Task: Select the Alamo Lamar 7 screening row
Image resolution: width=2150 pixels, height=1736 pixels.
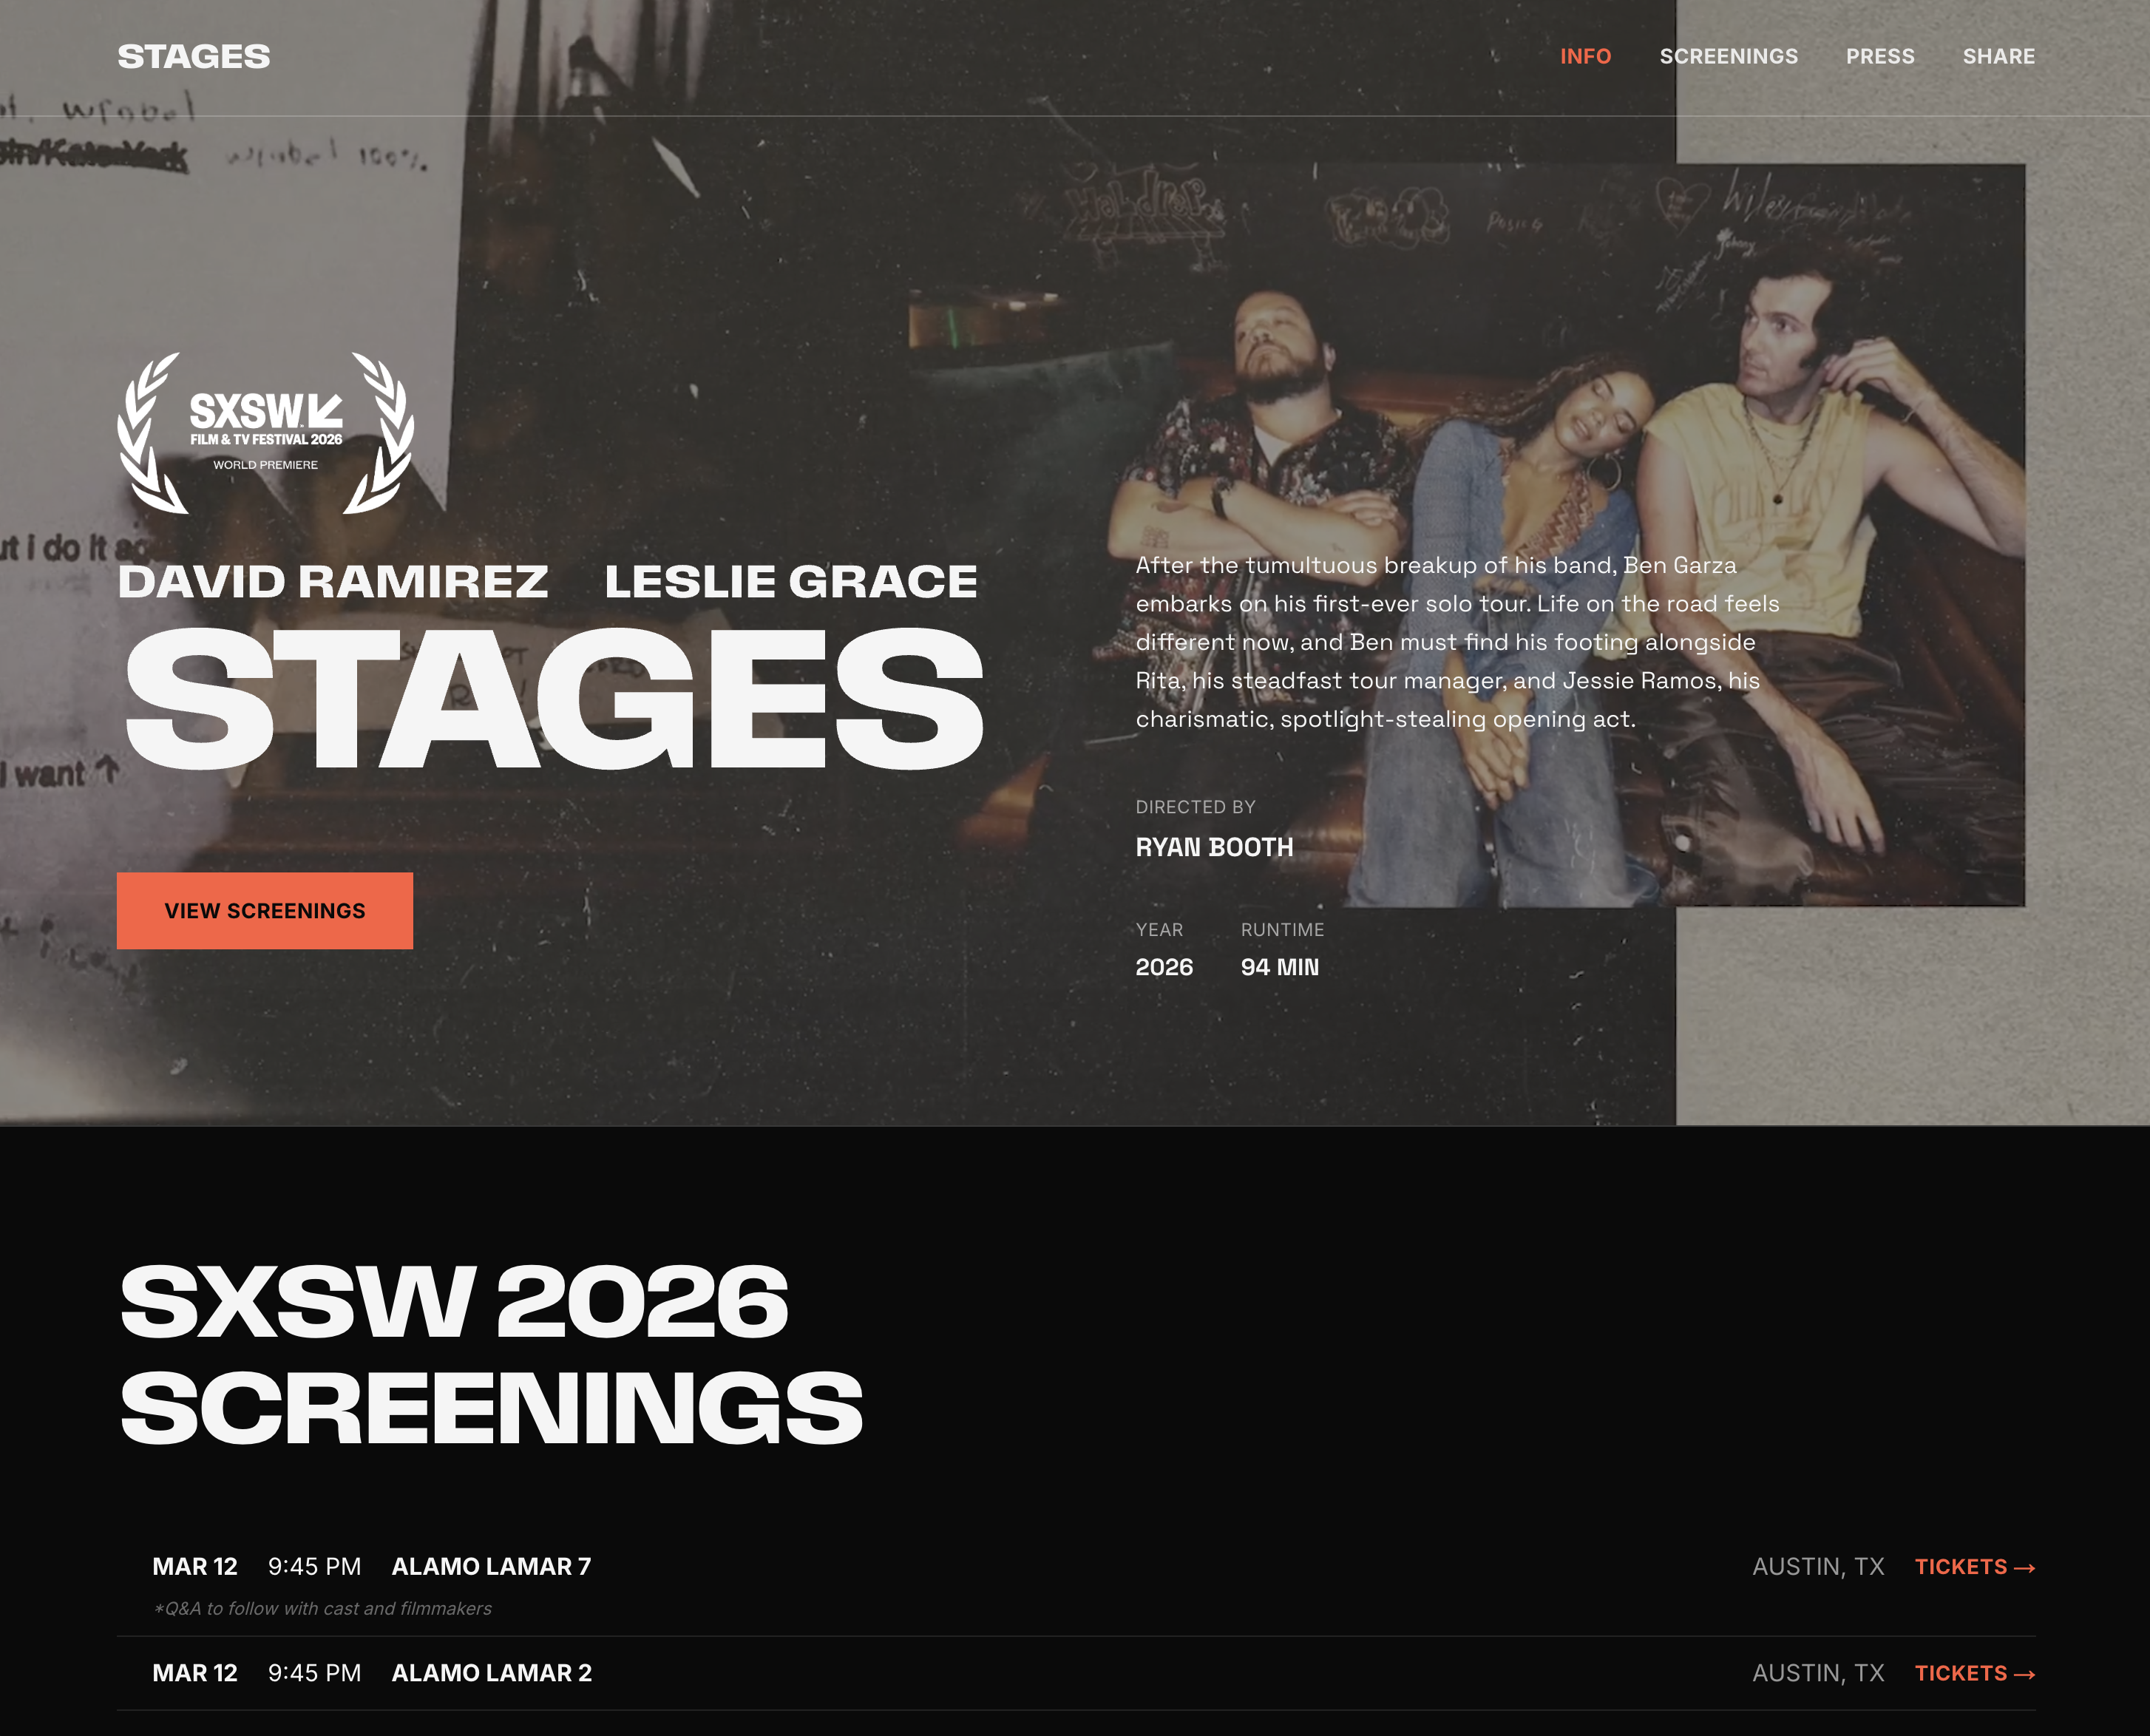Action: (x=1076, y=1583)
